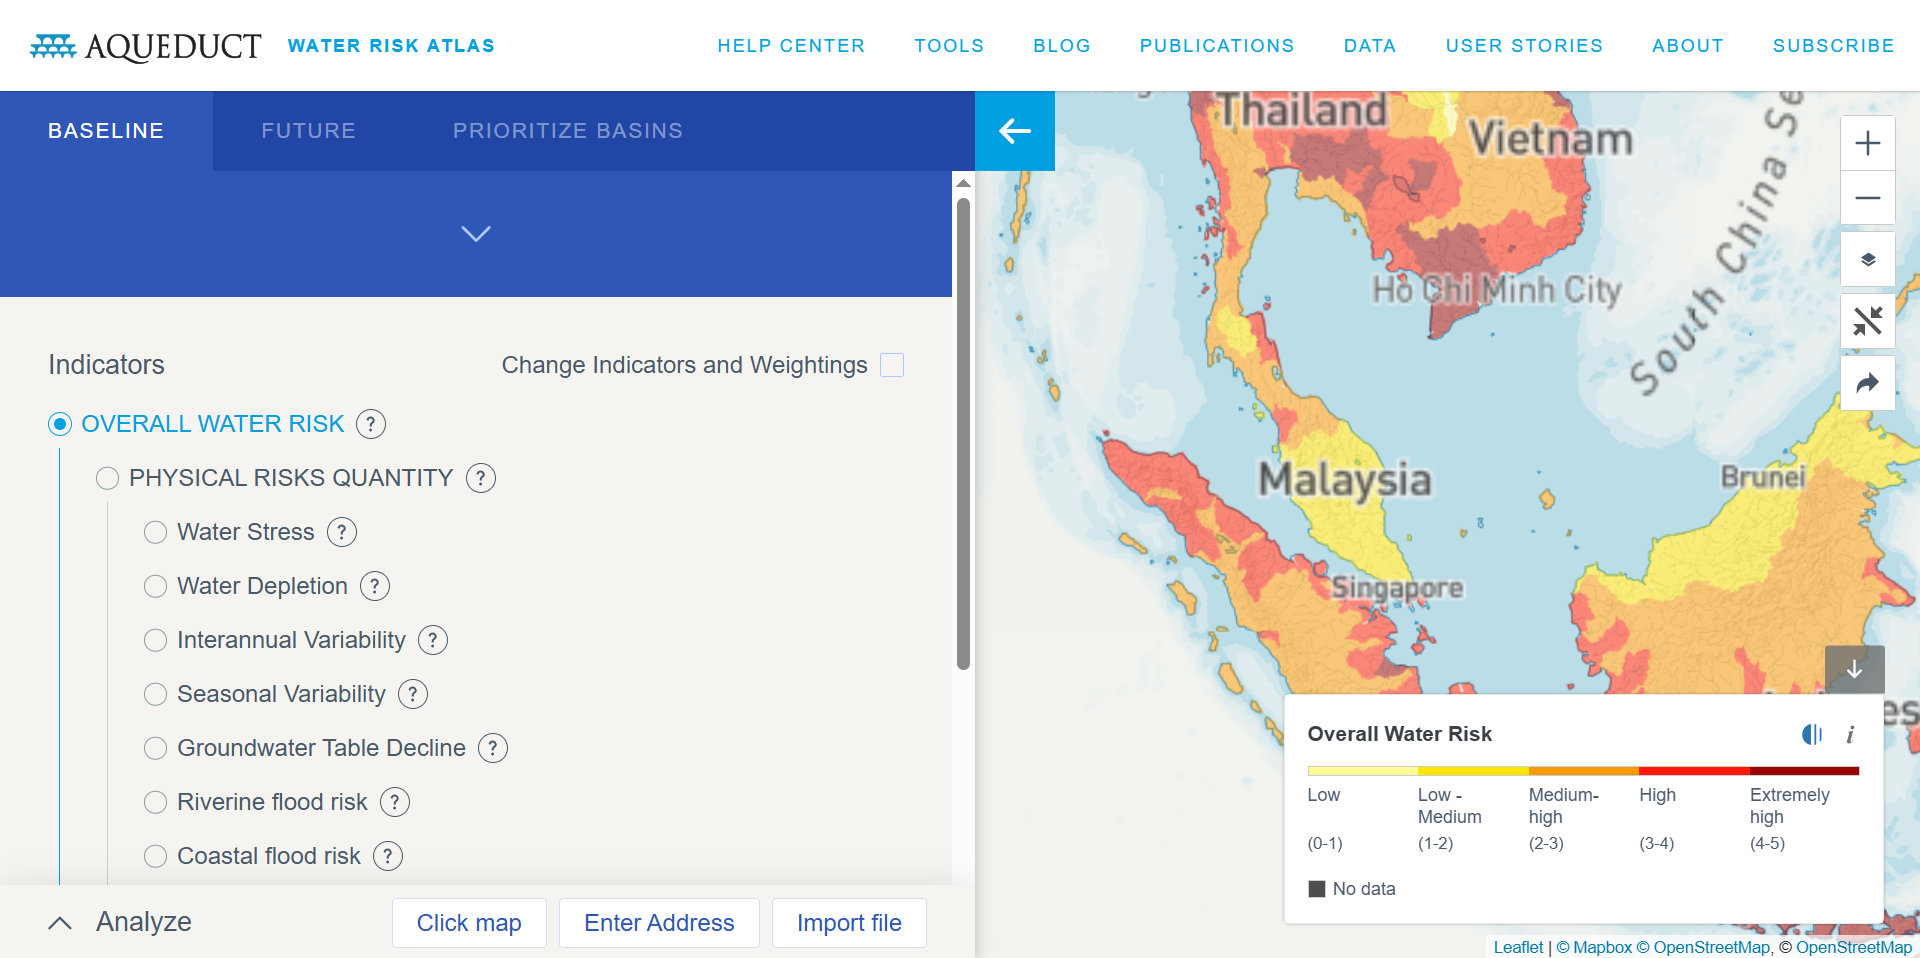Open the map layers control
Screen dimensions: 1920x958
tap(1867, 260)
